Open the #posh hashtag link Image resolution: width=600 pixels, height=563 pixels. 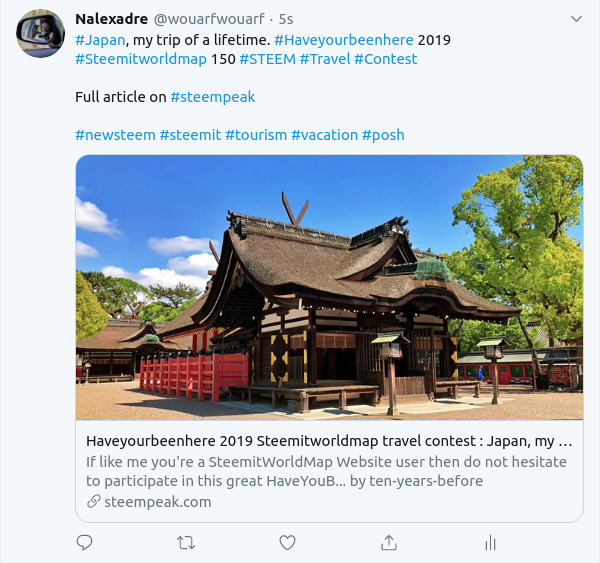click(383, 135)
